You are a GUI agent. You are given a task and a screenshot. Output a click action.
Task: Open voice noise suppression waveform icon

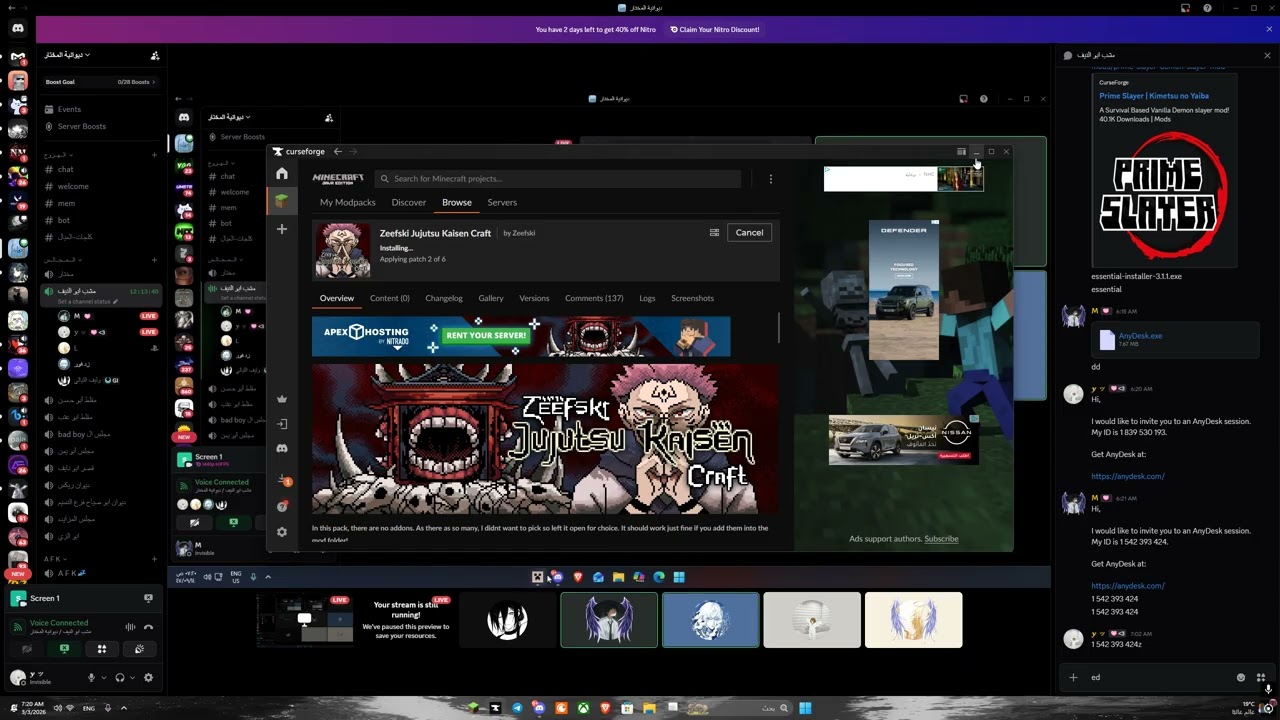pos(130,627)
